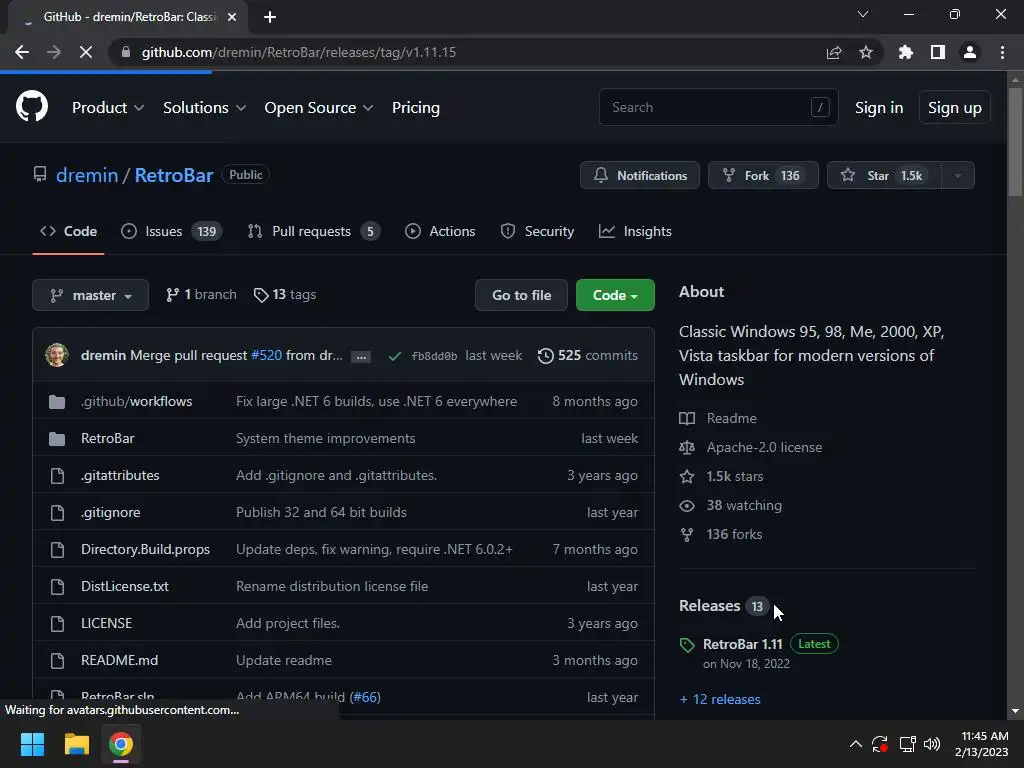The height and width of the screenshot is (768, 1024).
Task: Open the Star lists dropdown arrow
Action: pos(958,175)
